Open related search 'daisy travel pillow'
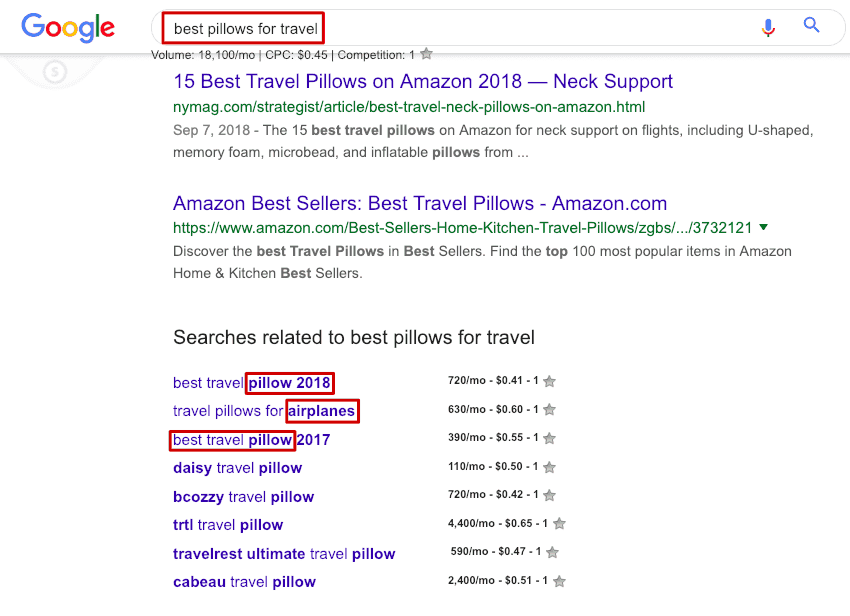The image size is (850, 616). (237, 468)
